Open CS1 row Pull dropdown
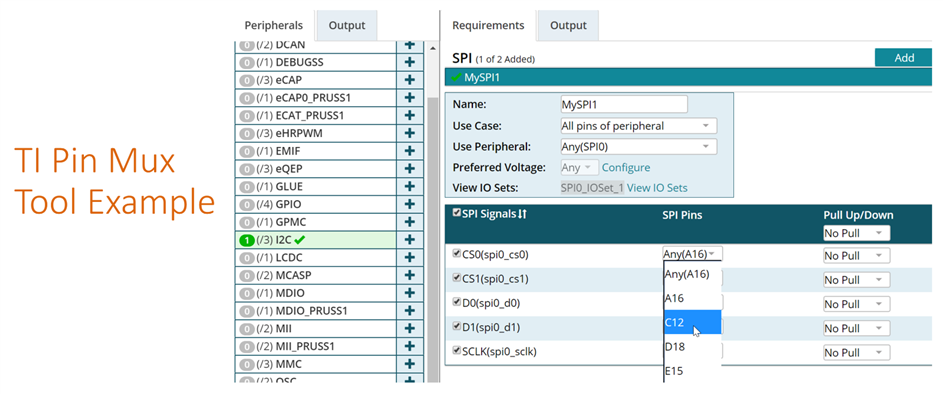 pyautogui.click(x=856, y=280)
